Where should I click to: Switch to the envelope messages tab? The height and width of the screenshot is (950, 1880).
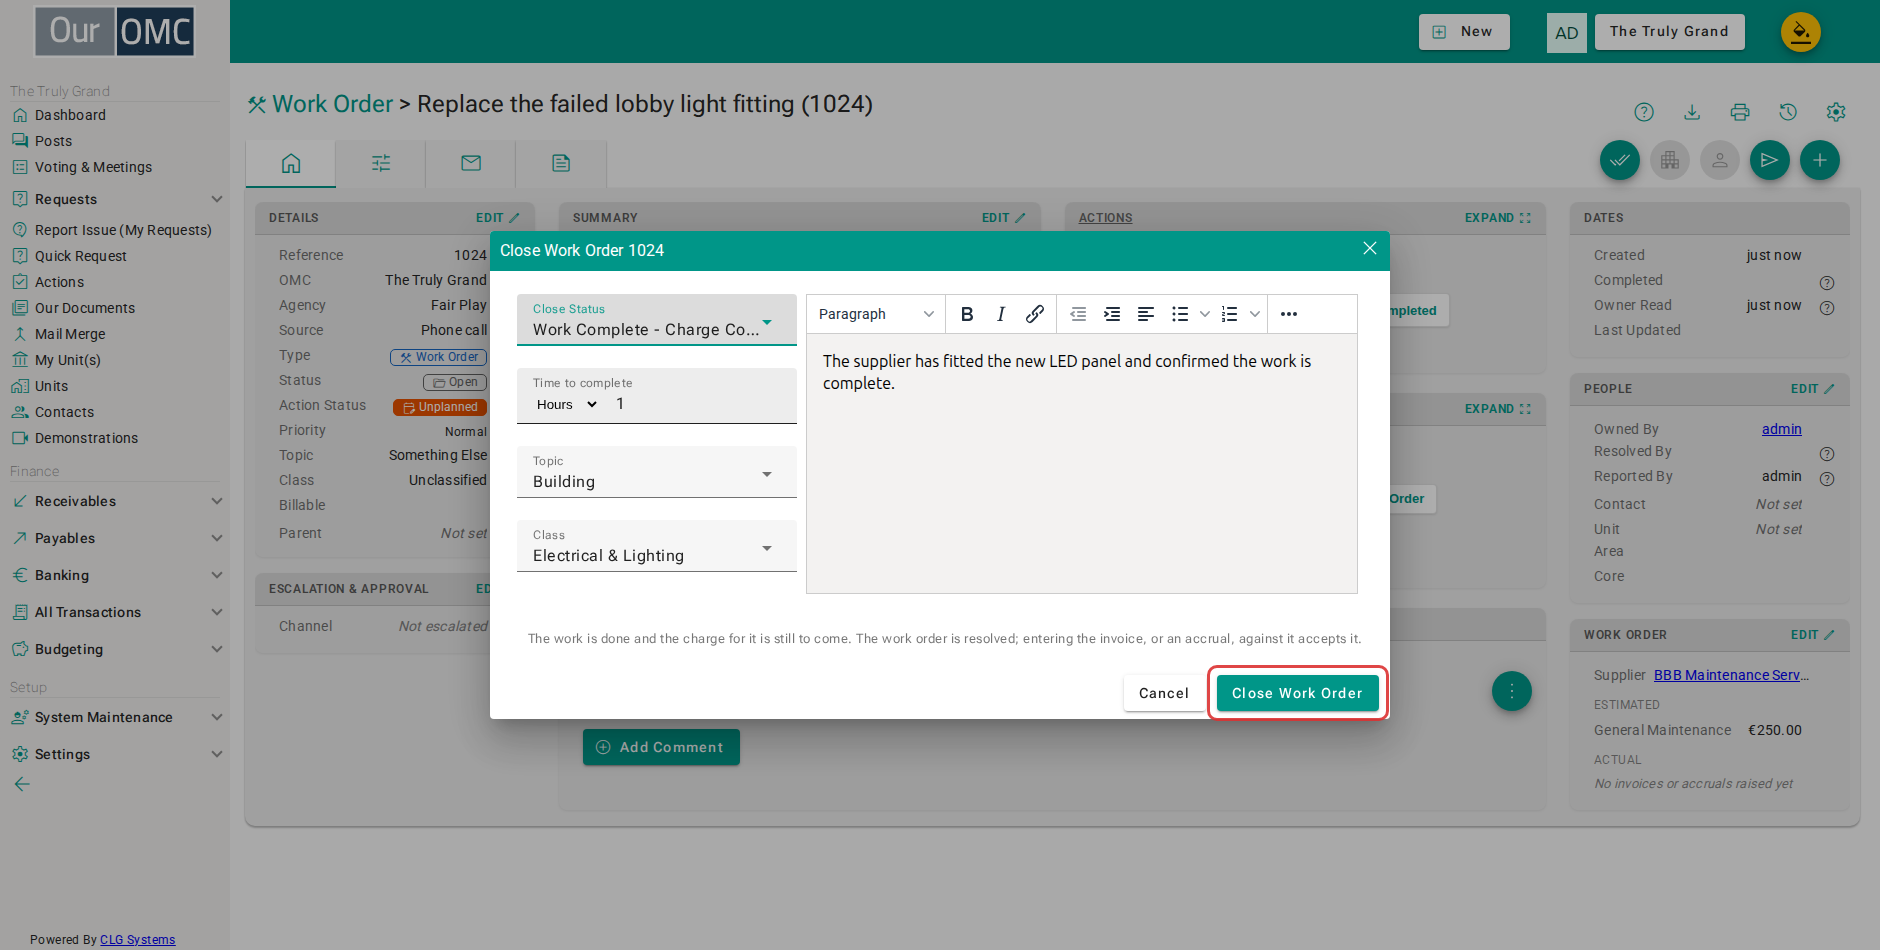(x=471, y=163)
